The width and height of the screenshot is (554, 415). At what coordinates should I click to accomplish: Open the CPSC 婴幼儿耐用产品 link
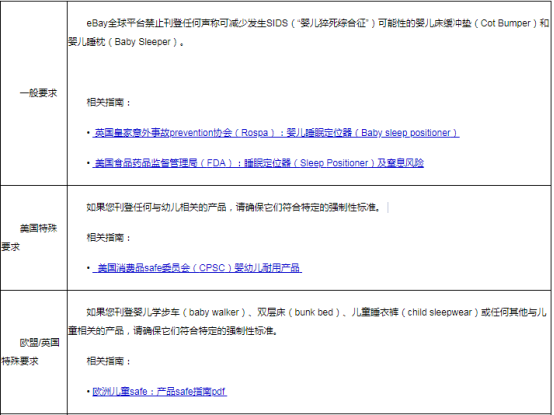click(x=197, y=268)
